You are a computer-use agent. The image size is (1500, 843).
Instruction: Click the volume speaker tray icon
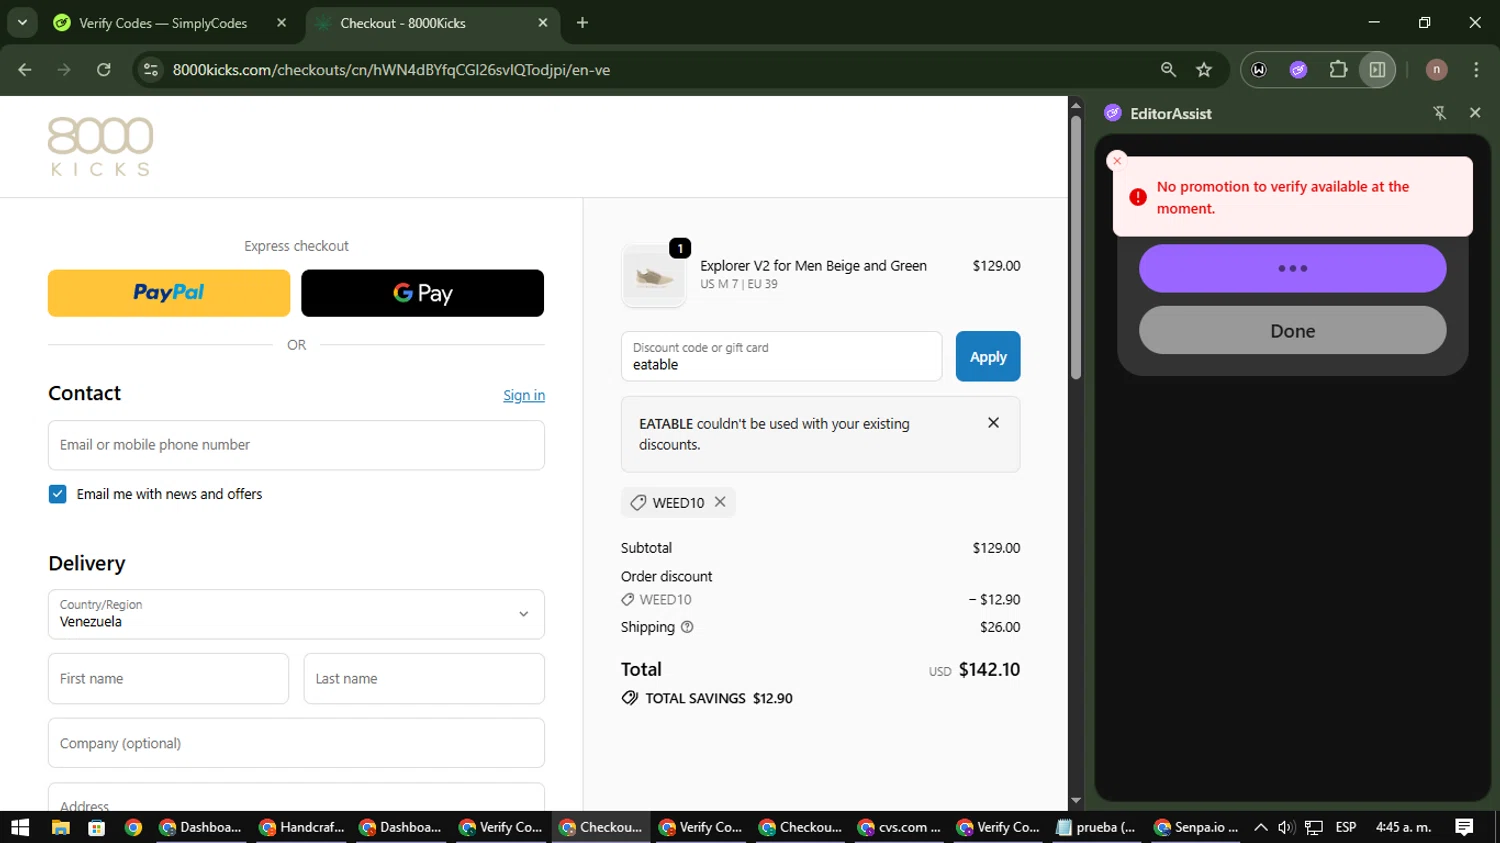click(1286, 827)
